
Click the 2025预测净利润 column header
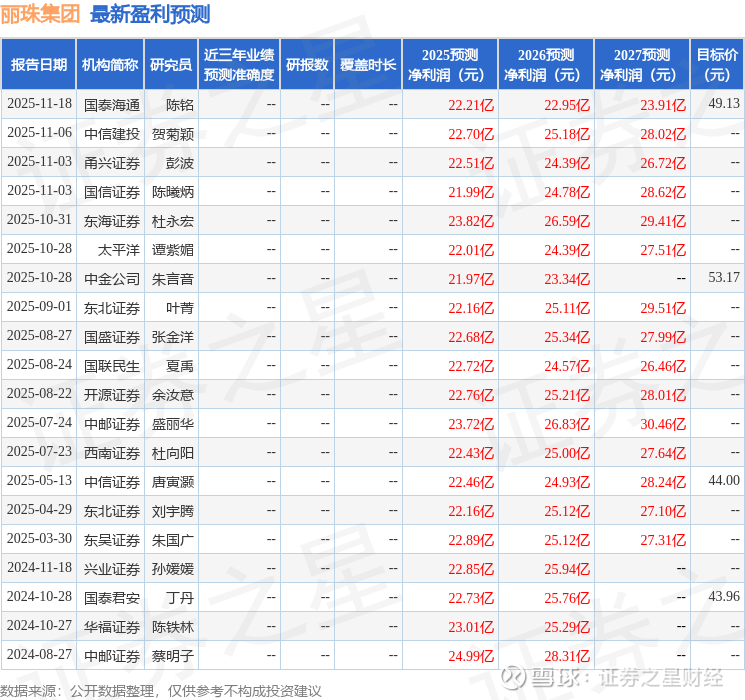[x=449, y=65]
